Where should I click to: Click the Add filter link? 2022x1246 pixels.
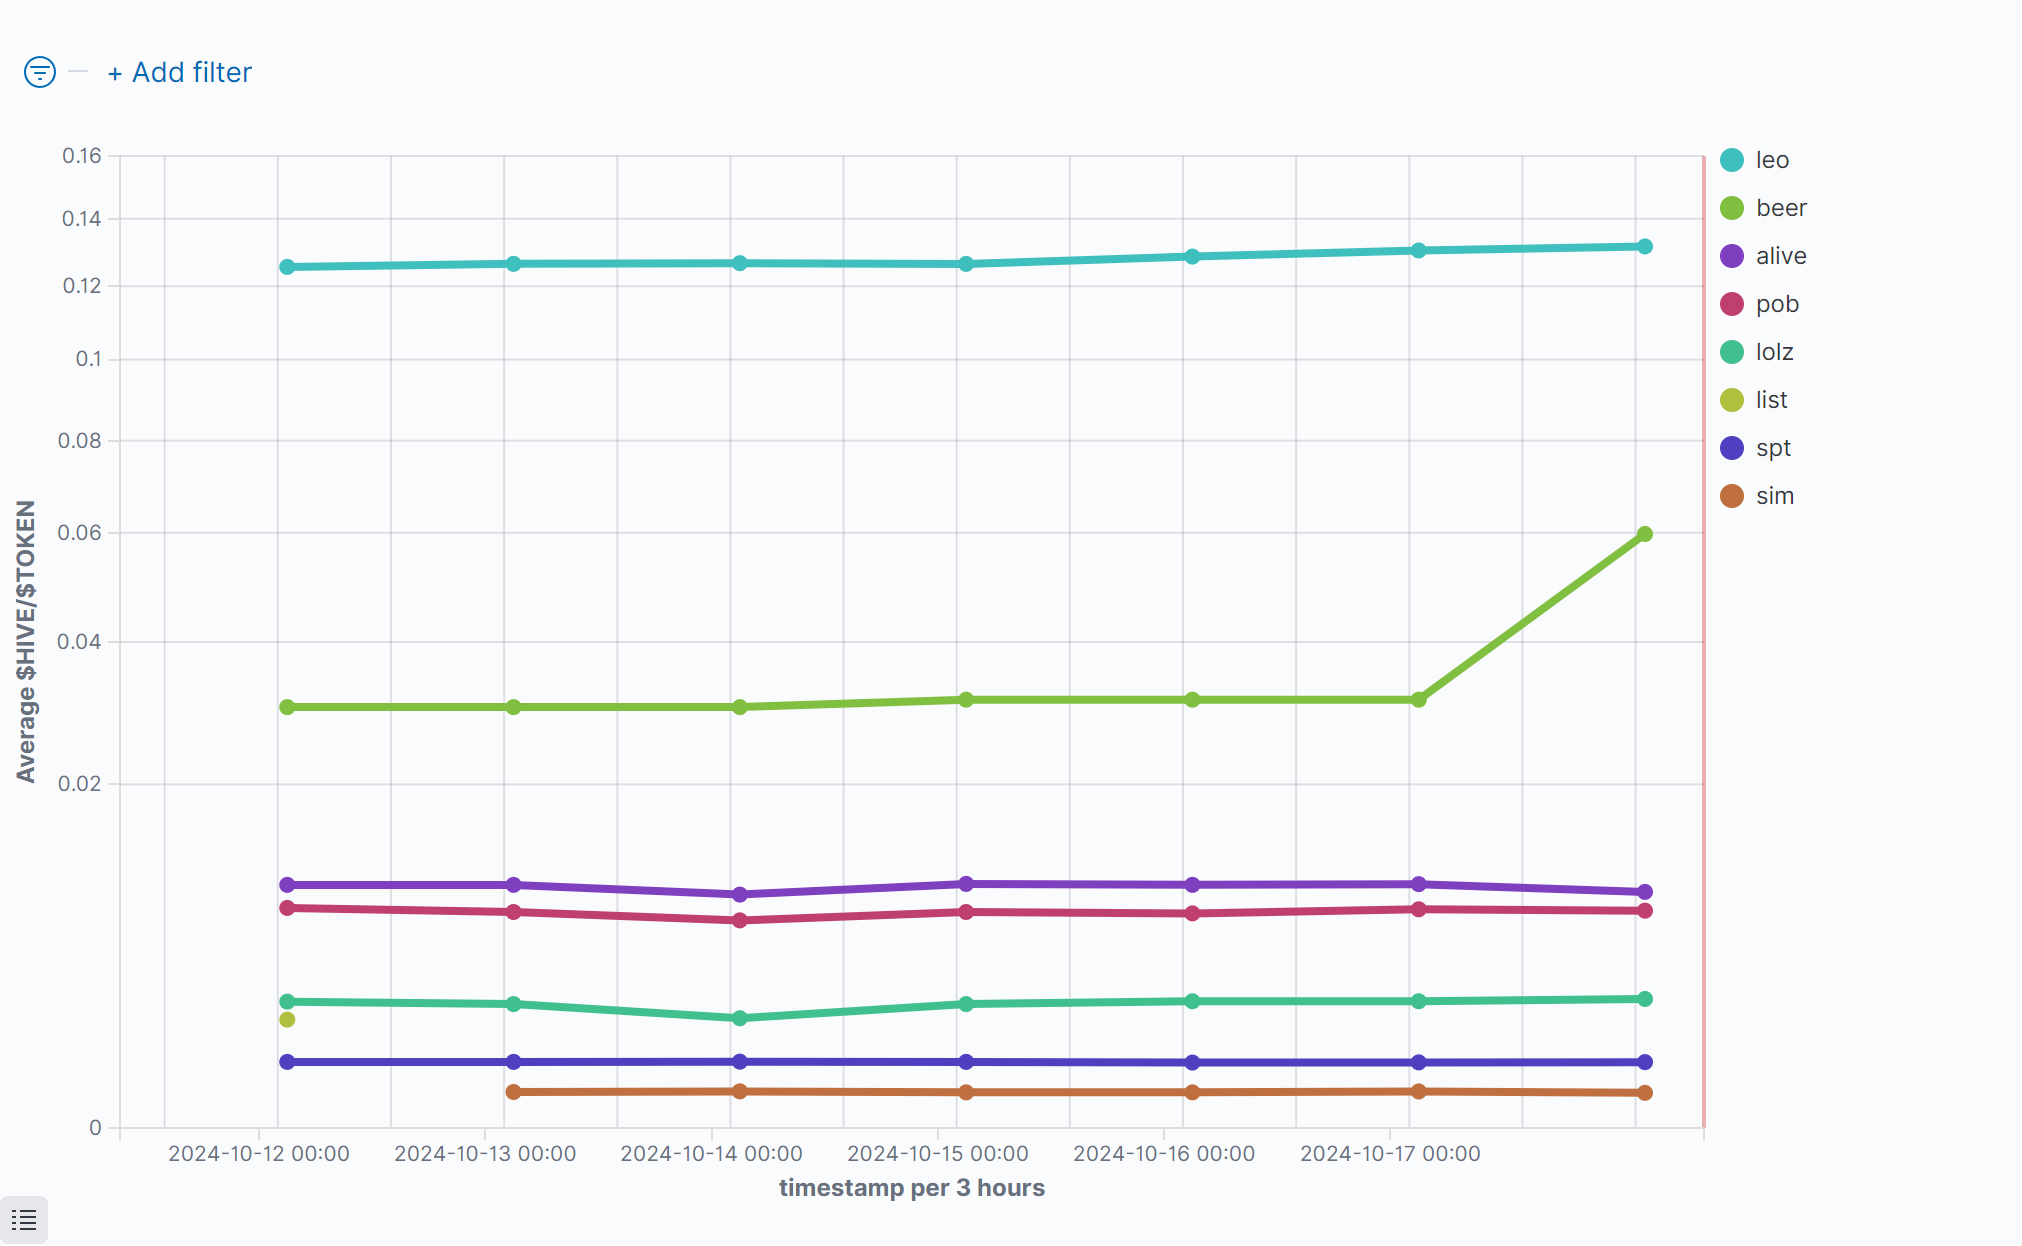point(180,72)
